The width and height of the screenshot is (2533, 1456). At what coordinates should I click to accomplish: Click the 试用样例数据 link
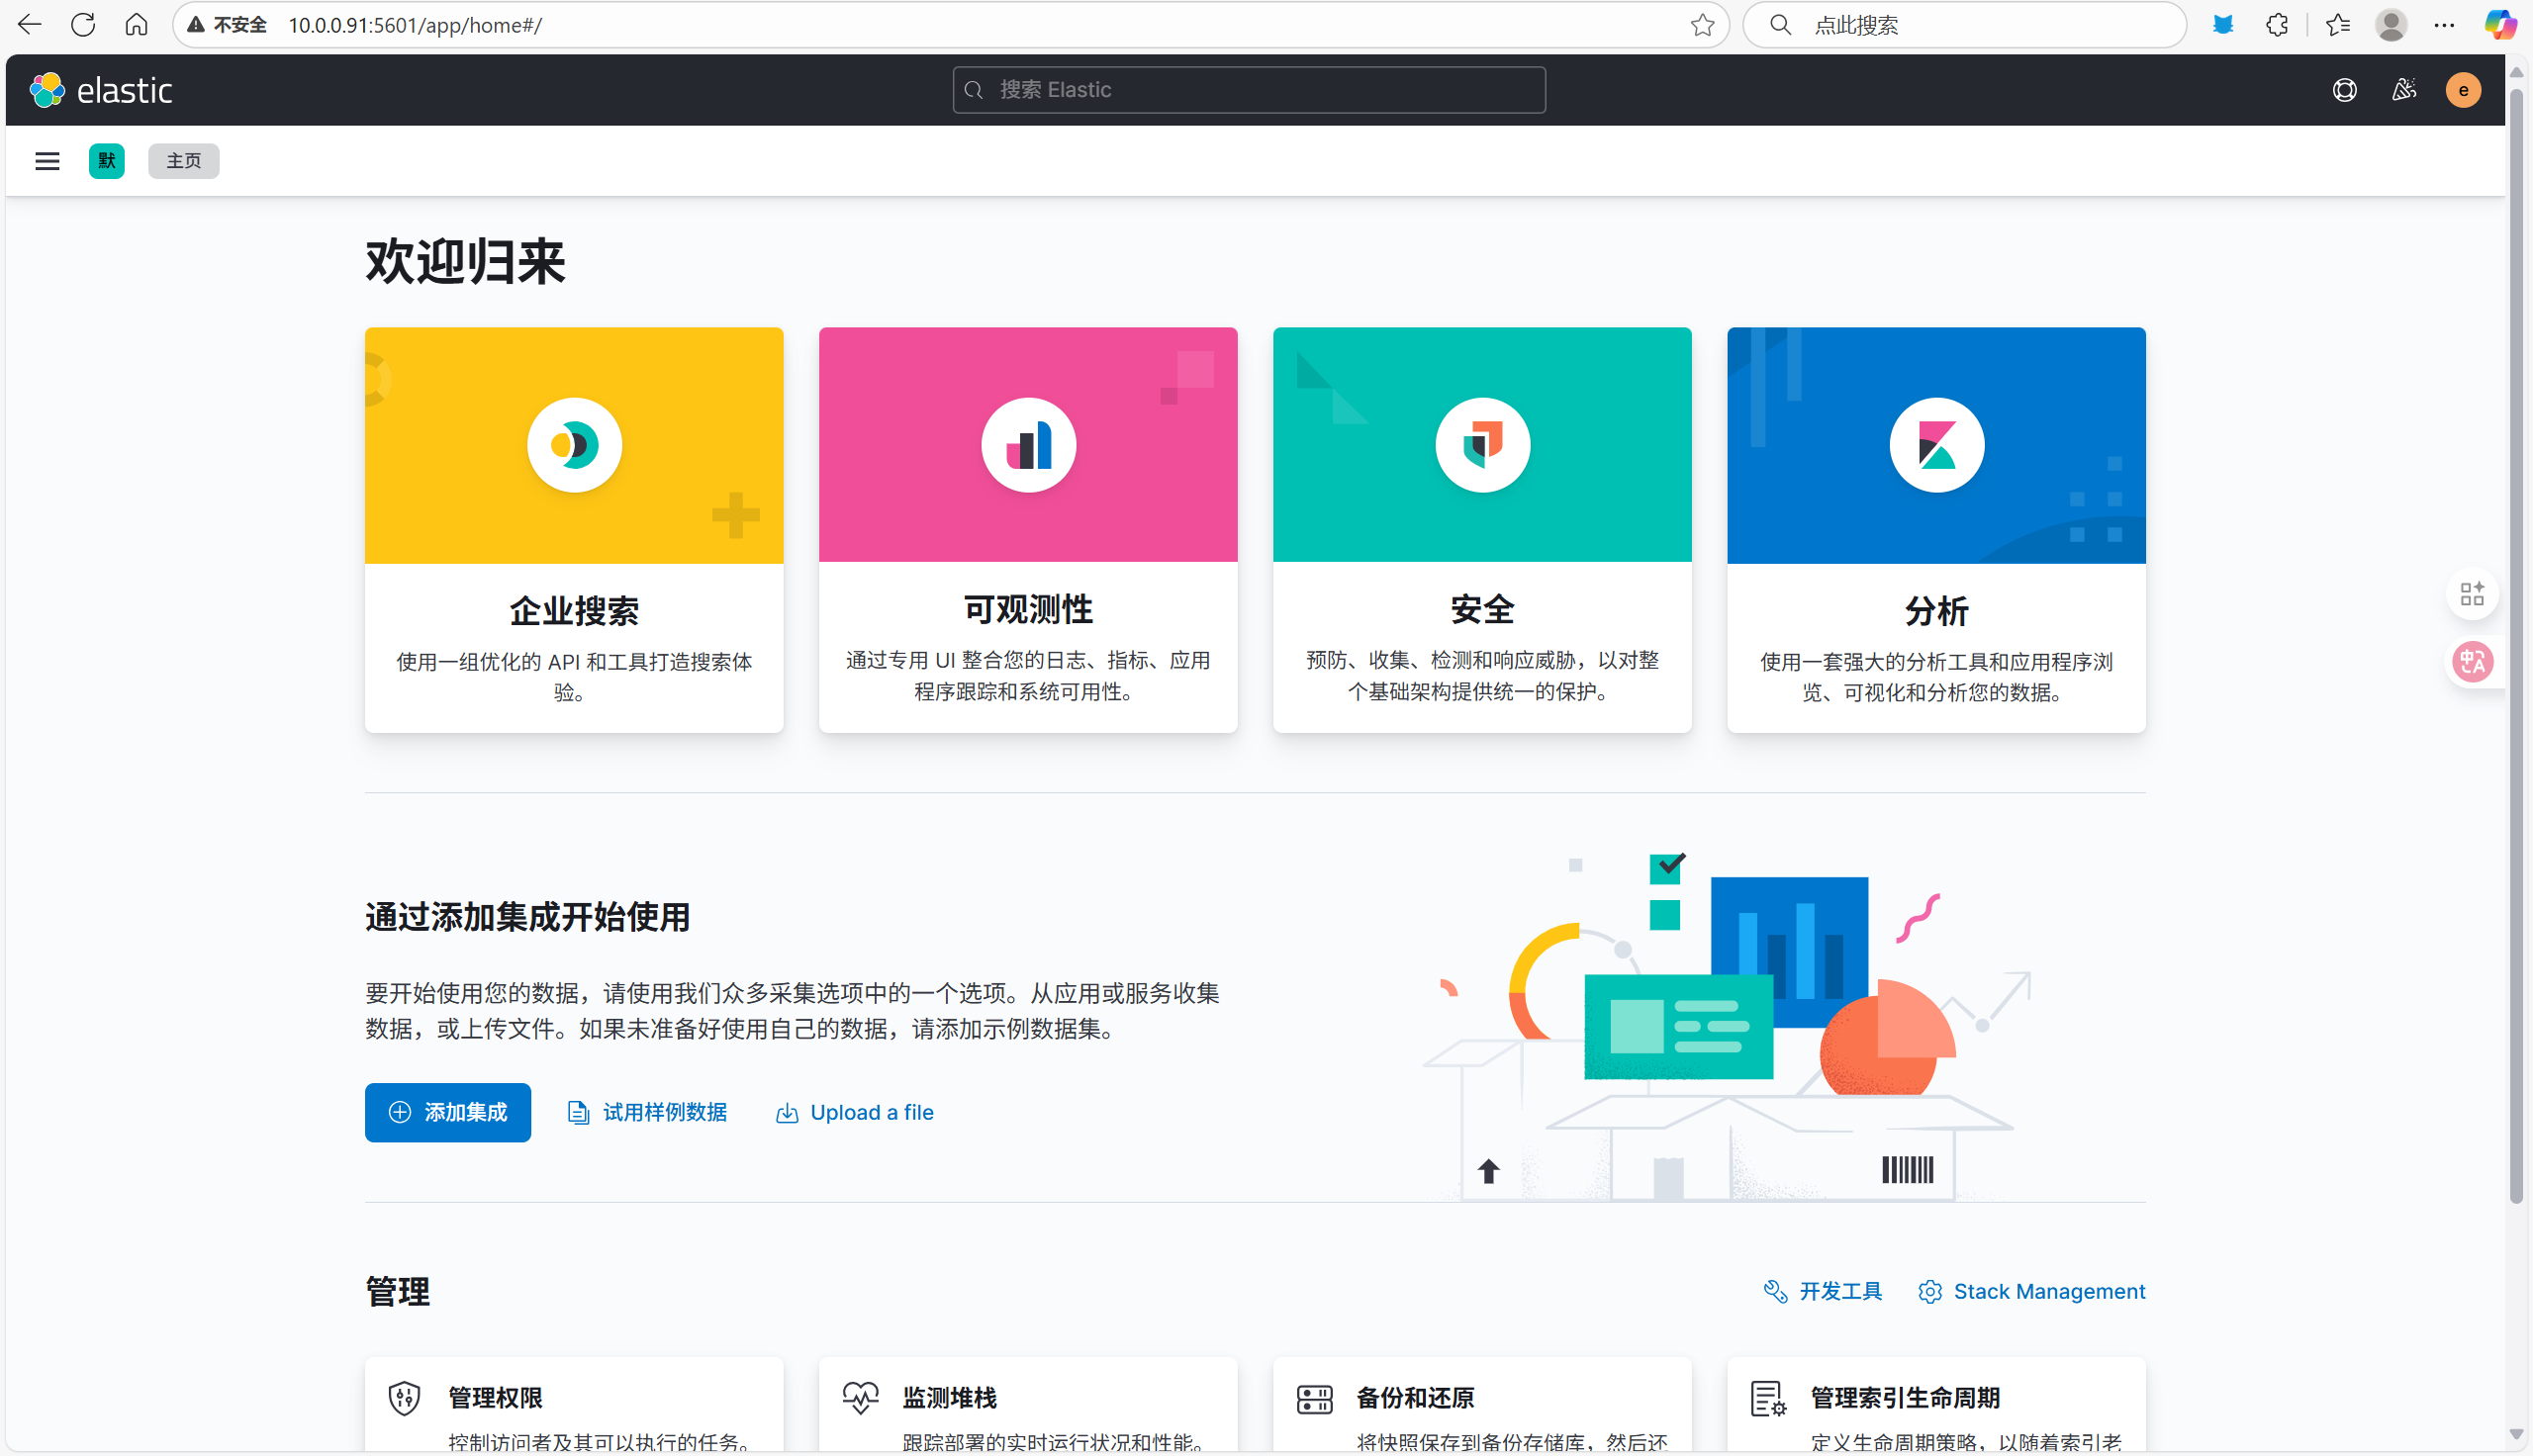click(x=648, y=1112)
